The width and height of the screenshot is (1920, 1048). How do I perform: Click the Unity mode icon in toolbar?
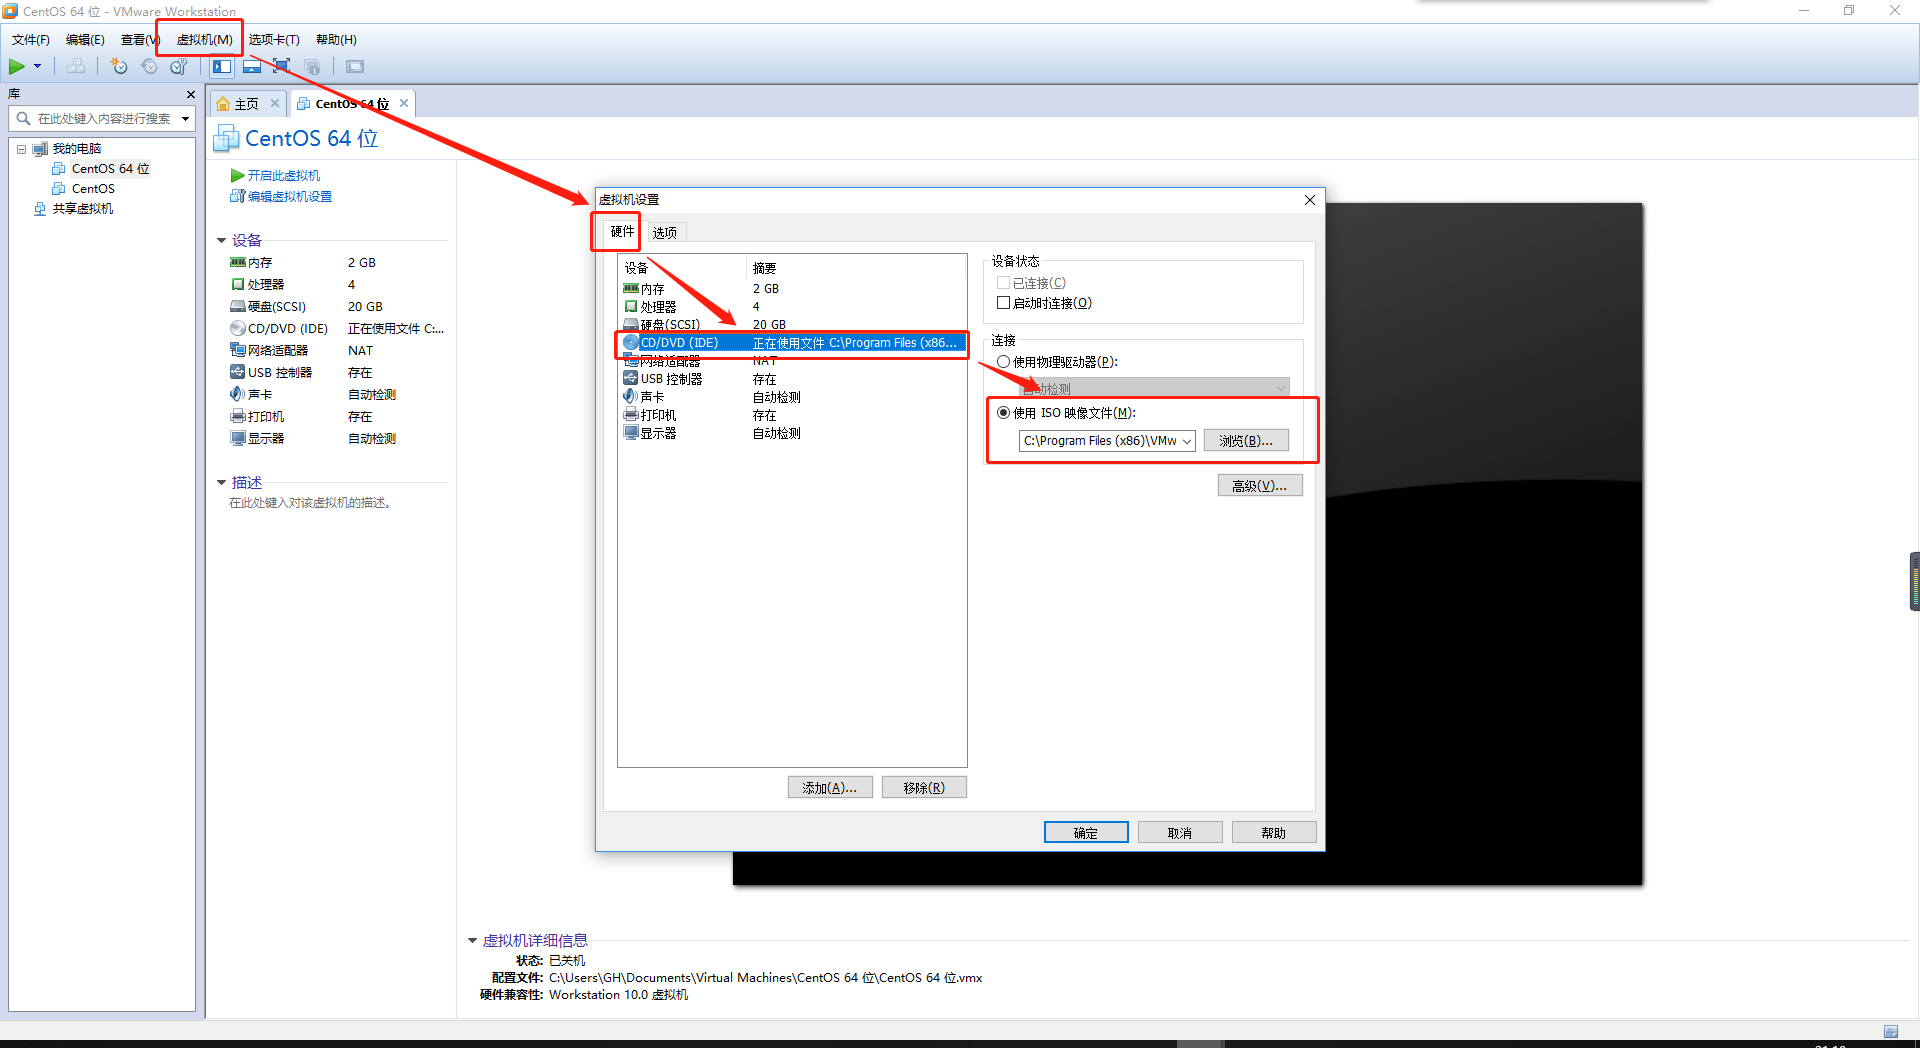(x=312, y=67)
